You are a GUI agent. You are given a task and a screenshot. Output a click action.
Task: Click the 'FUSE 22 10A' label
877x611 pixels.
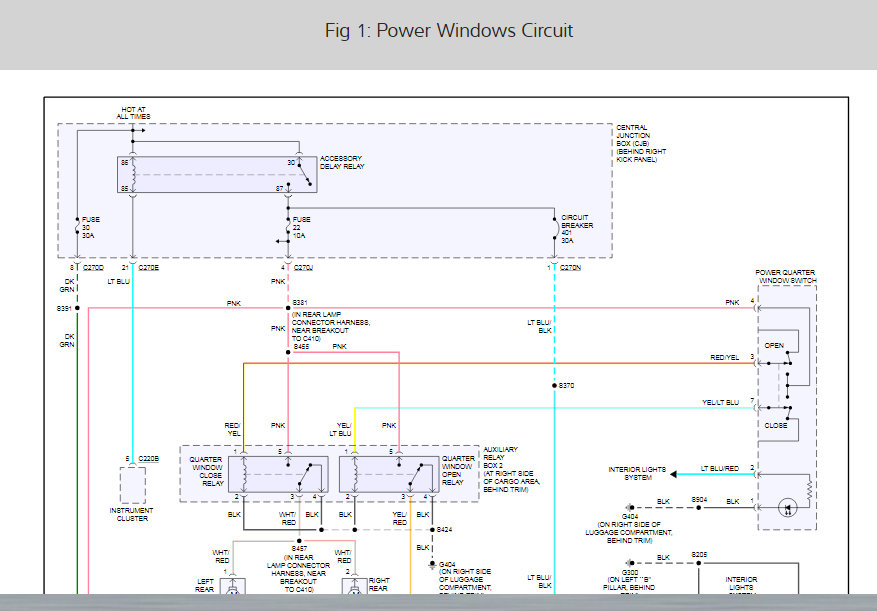pos(301,228)
